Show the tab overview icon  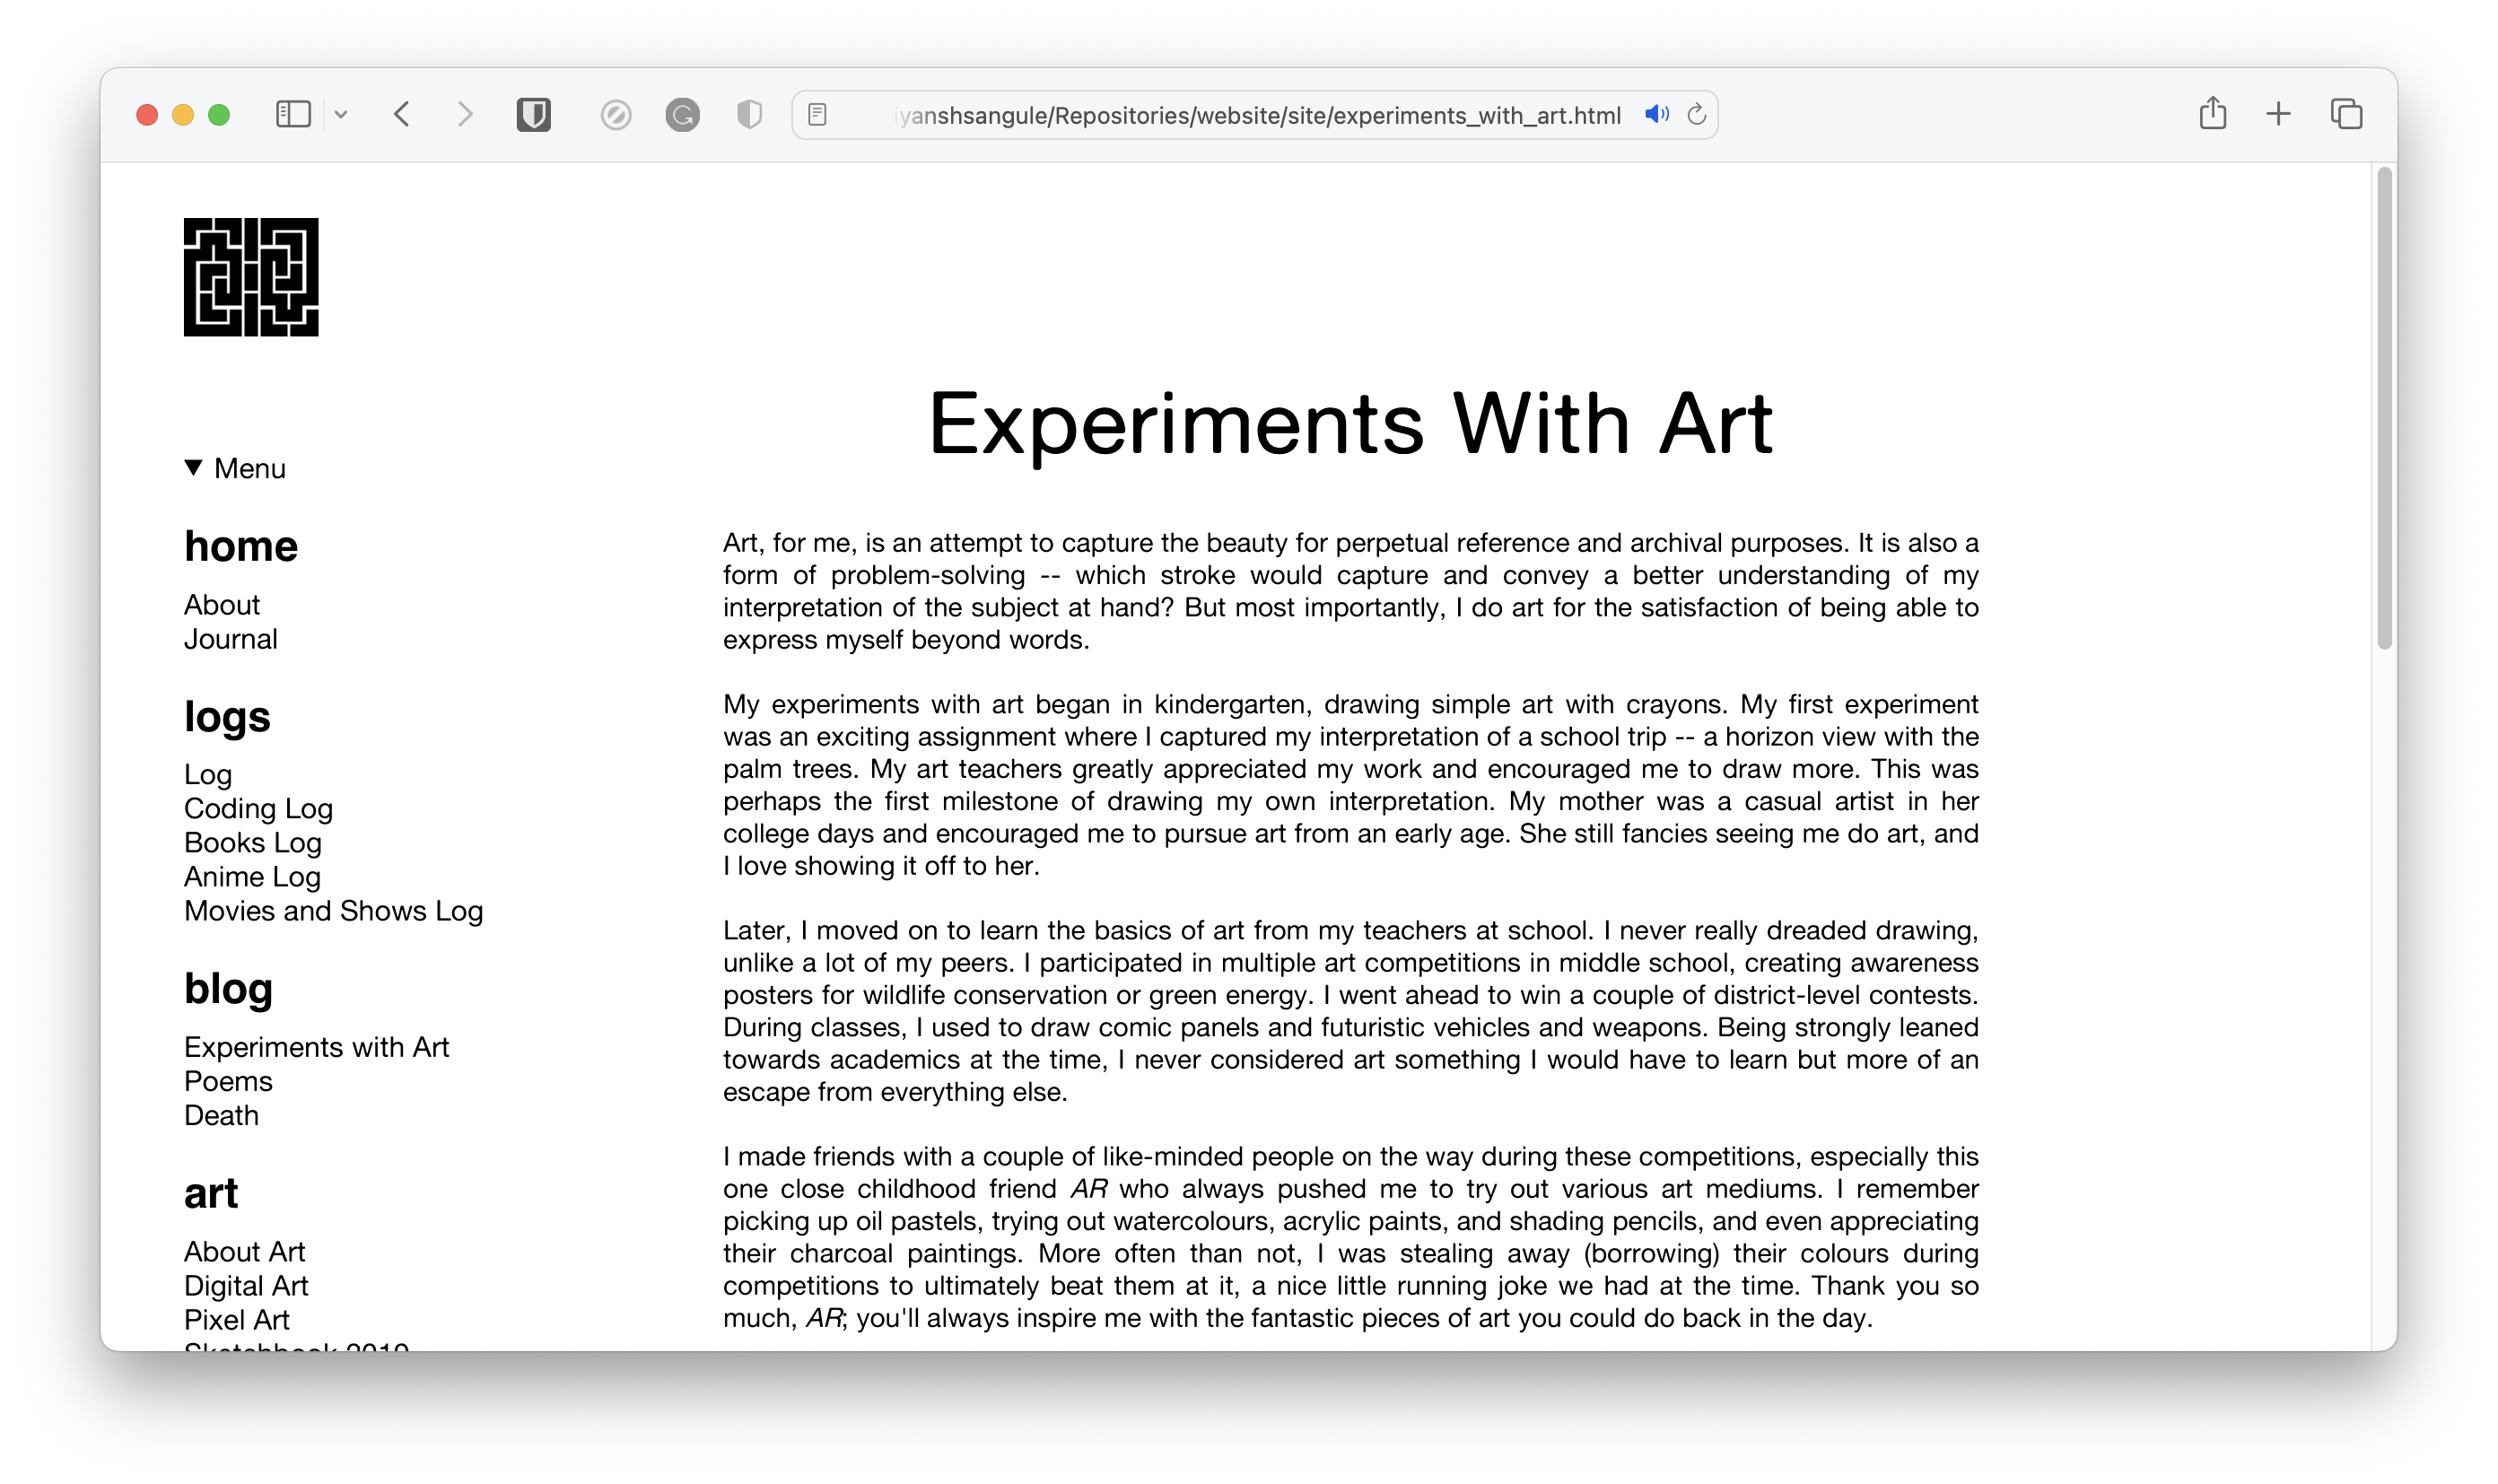point(2346,114)
